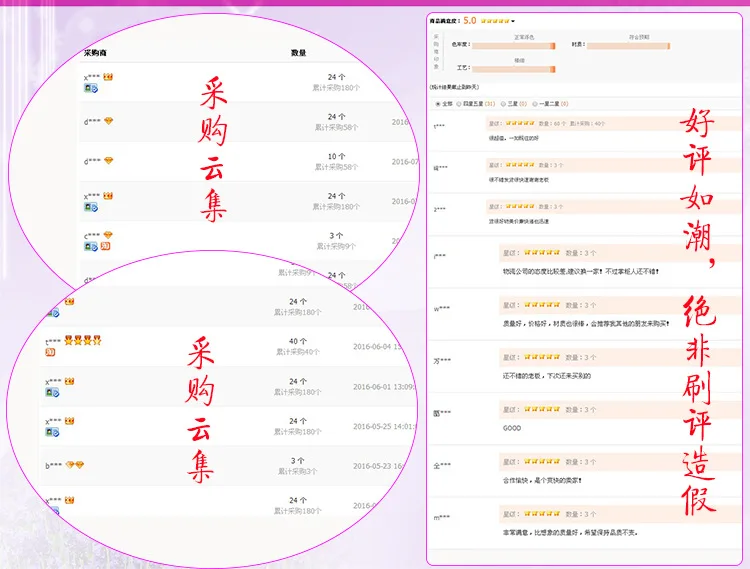The width and height of the screenshot is (750, 569).
Task: Click crown badge of x*** in 2016-06-01 row
Action: (69, 381)
